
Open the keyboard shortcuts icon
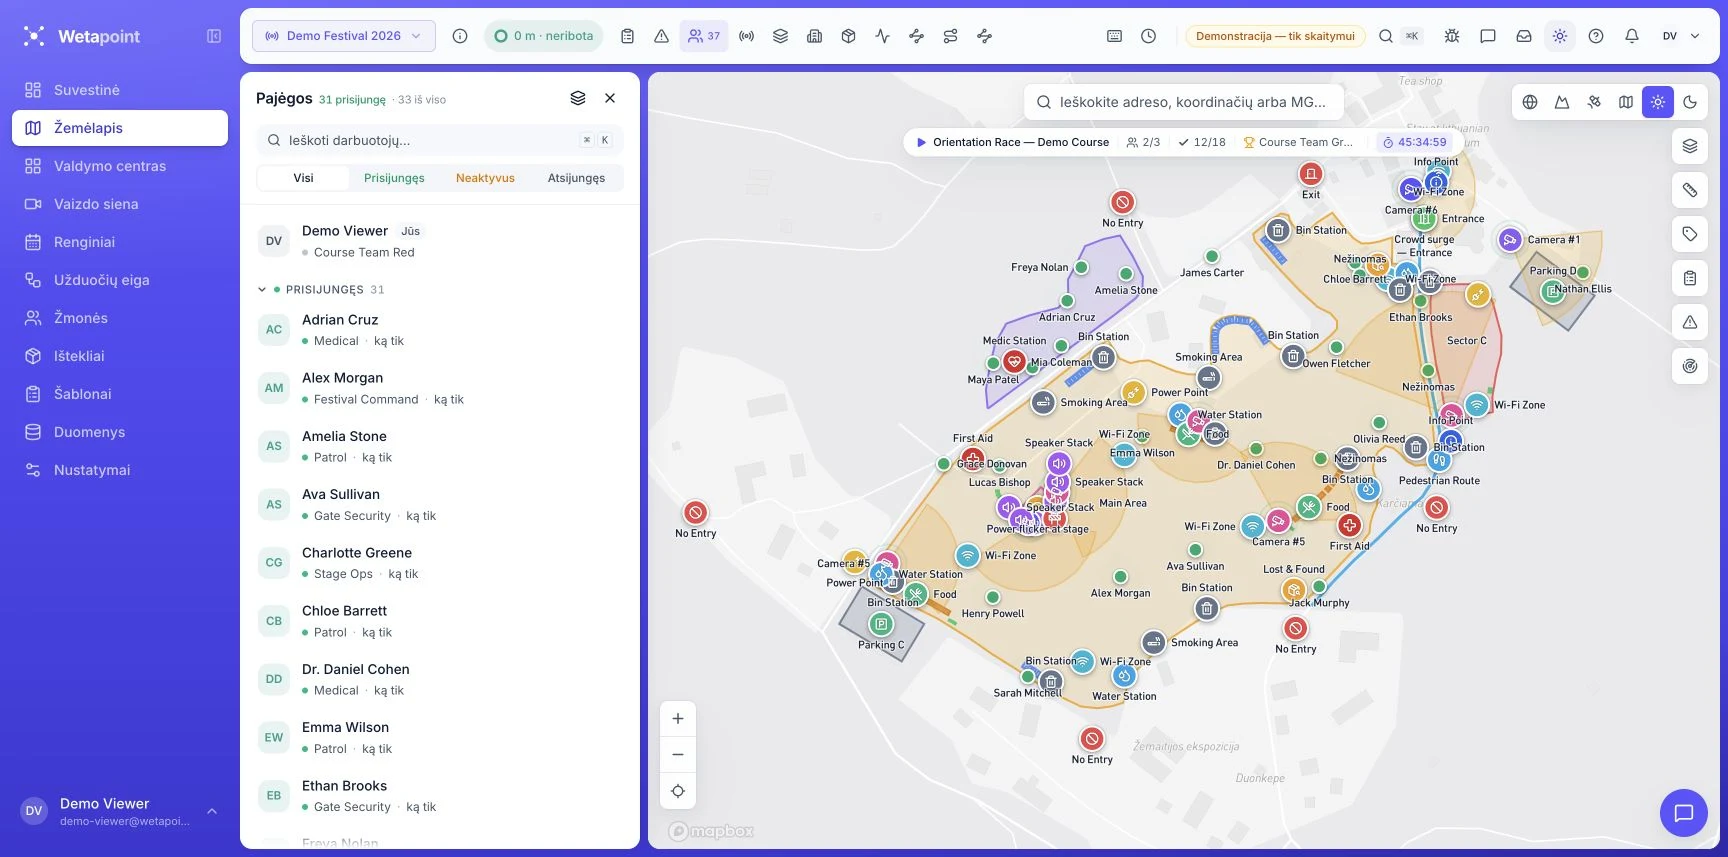1115,36
